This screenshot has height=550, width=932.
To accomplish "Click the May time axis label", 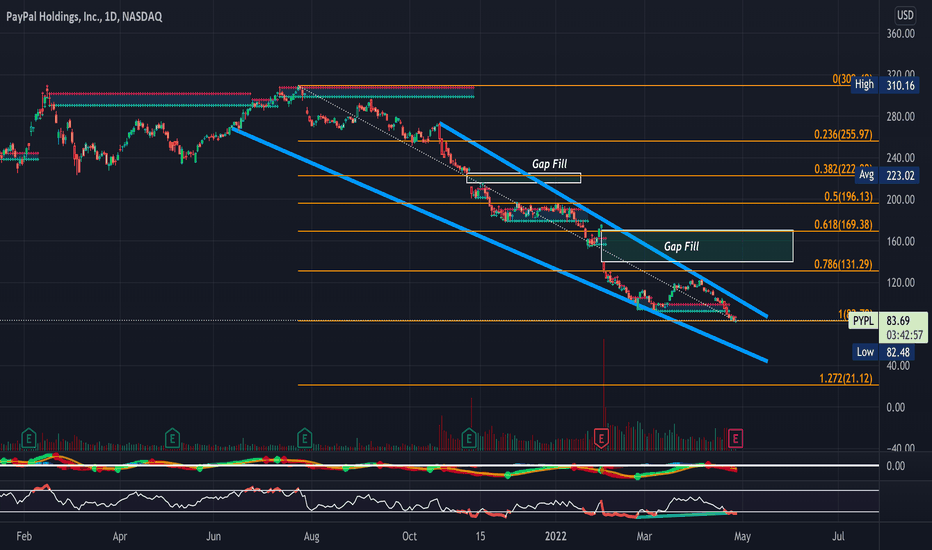I will click(x=742, y=536).
